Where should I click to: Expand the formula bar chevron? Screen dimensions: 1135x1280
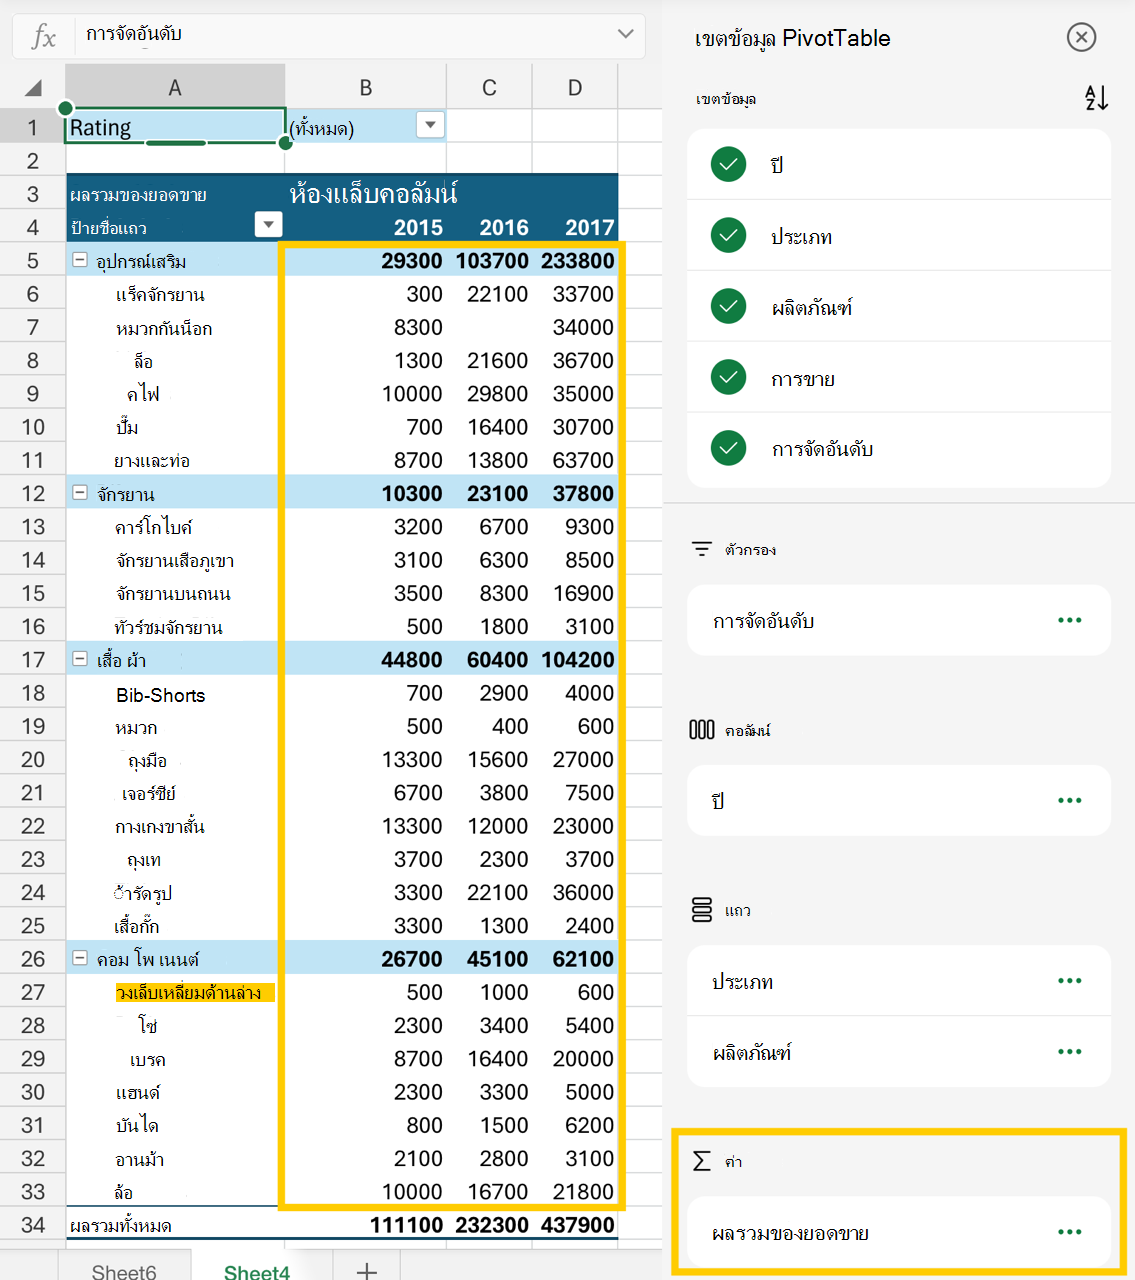coord(626,34)
